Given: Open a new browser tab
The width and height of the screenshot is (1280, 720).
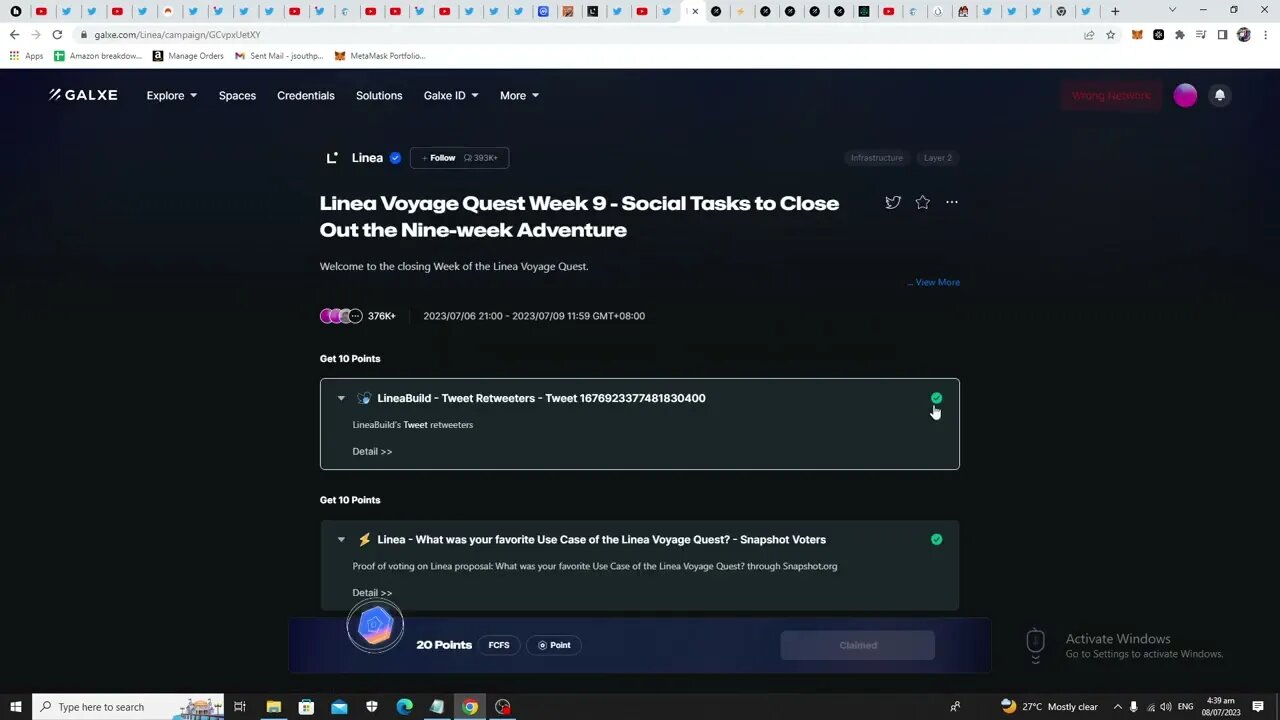Looking at the screenshot, I should click(1115, 11).
